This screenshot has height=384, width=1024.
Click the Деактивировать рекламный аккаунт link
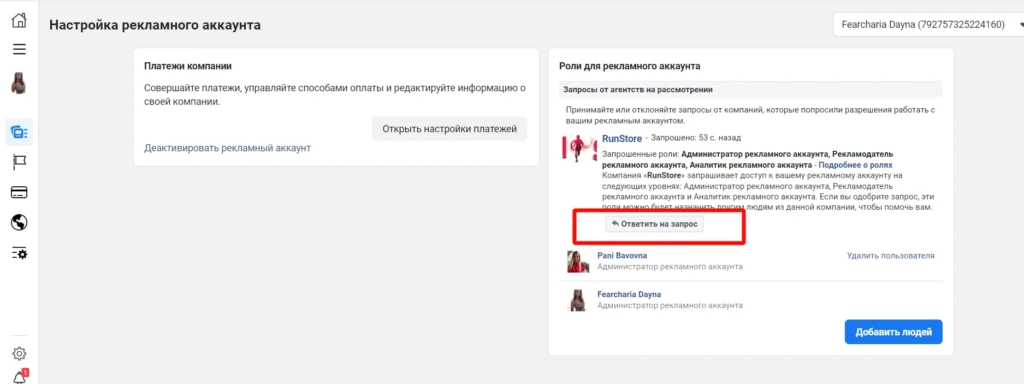(x=227, y=148)
